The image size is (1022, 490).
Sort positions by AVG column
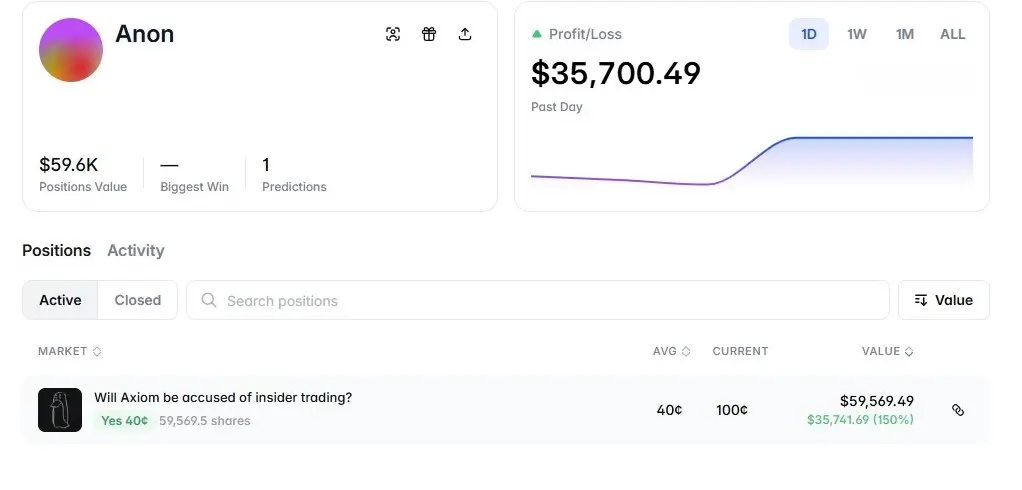tap(671, 351)
